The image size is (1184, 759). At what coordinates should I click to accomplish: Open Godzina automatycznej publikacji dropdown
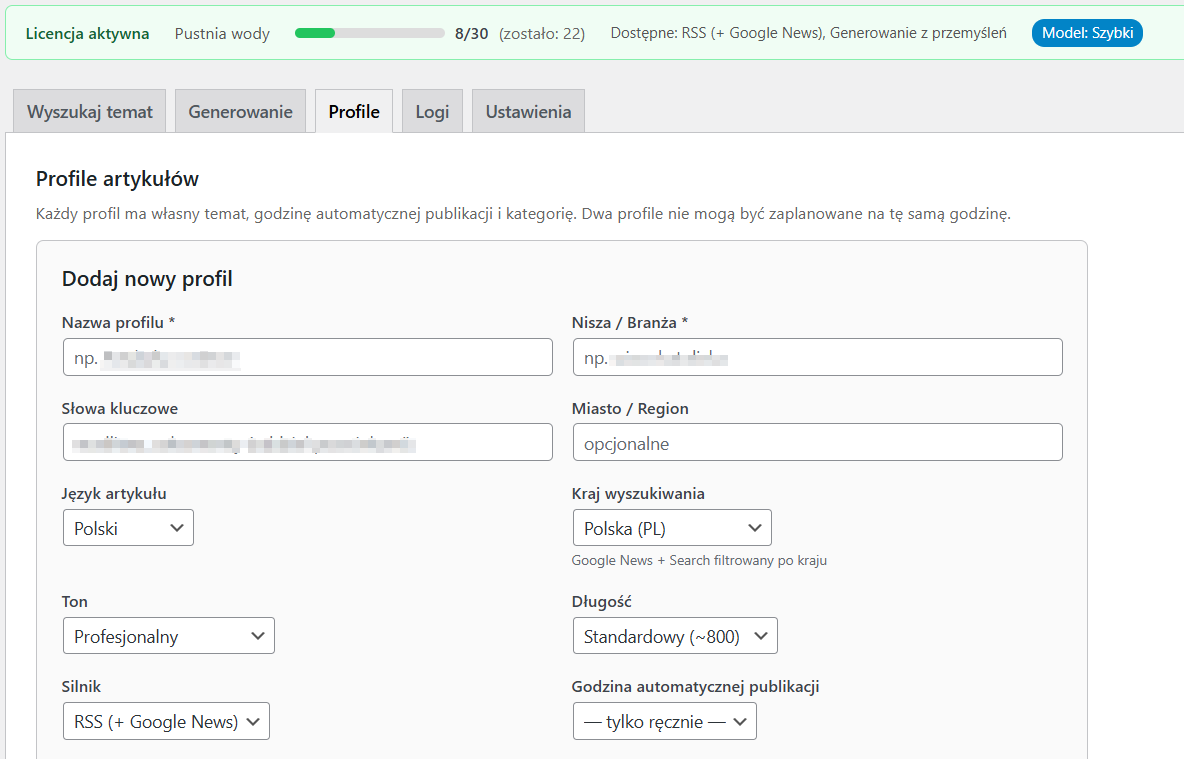coord(664,721)
